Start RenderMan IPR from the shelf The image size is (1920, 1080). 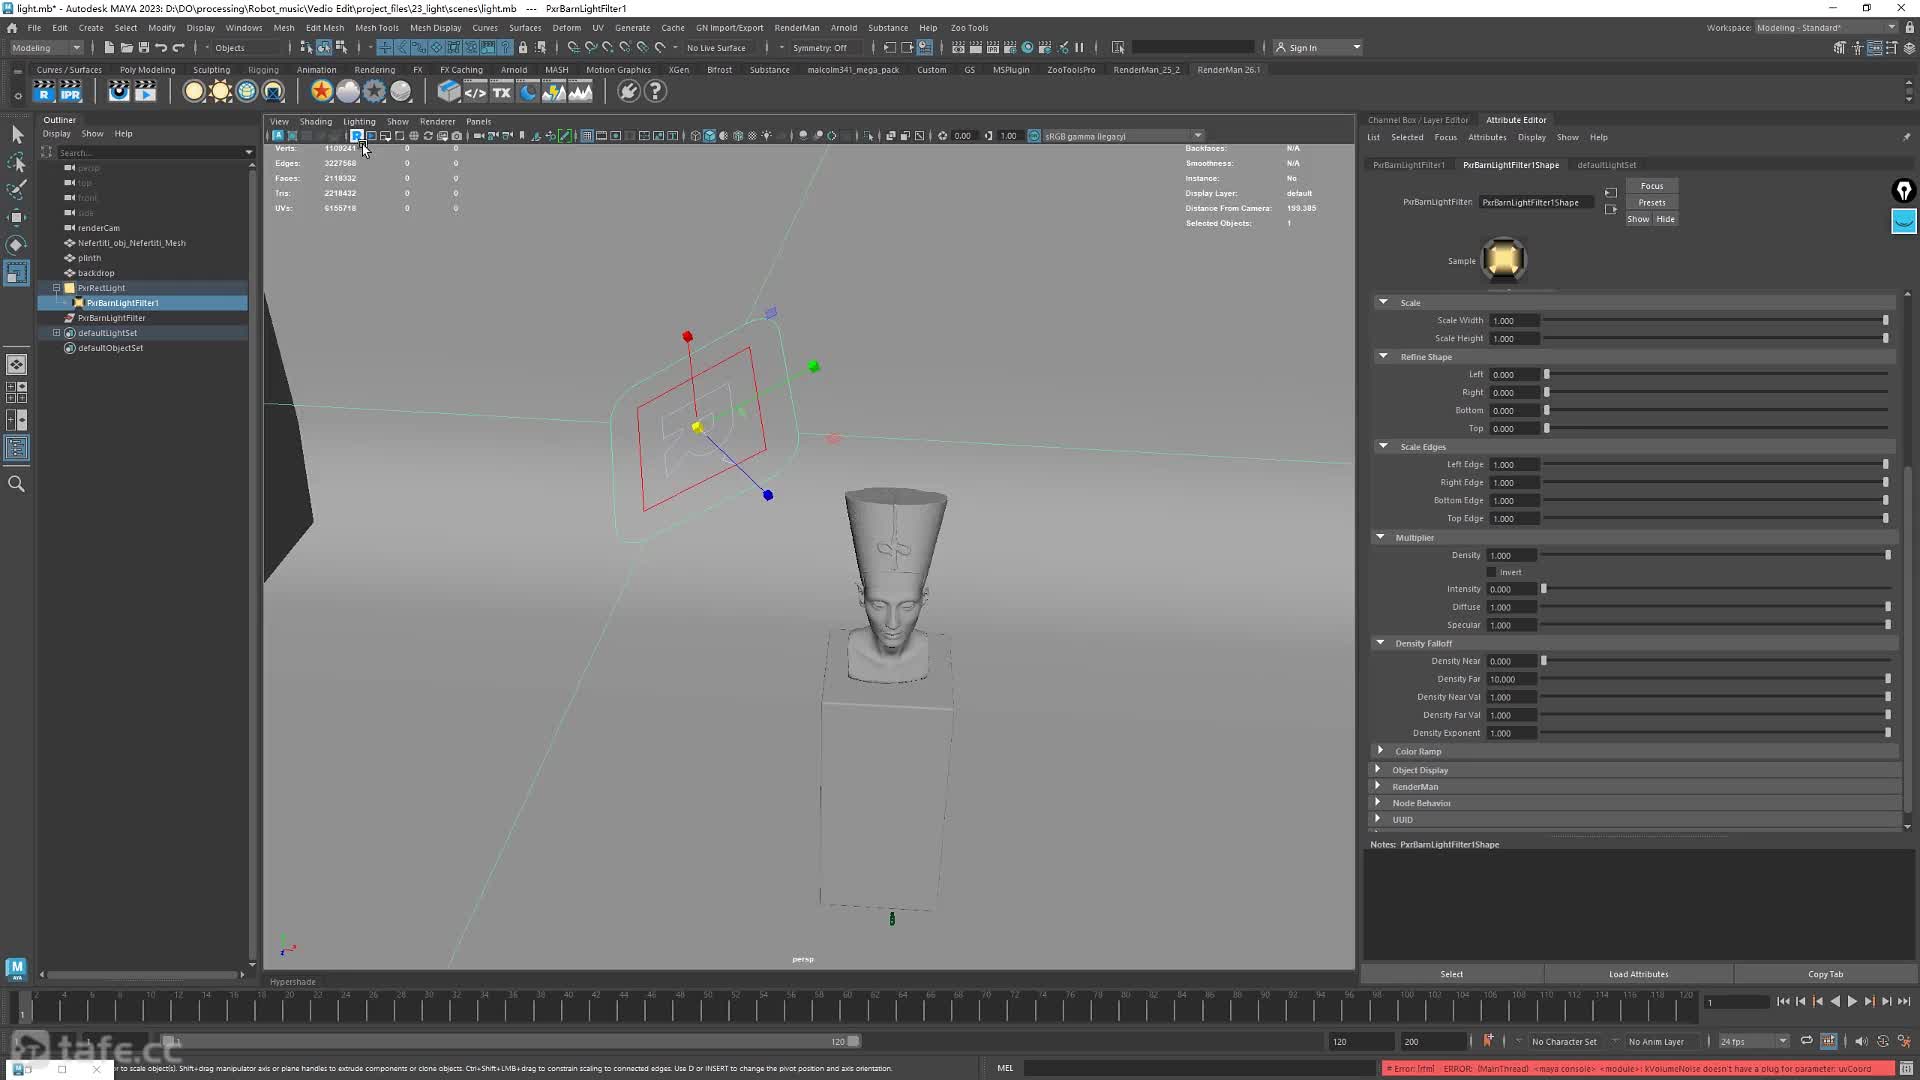[x=70, y=92]
